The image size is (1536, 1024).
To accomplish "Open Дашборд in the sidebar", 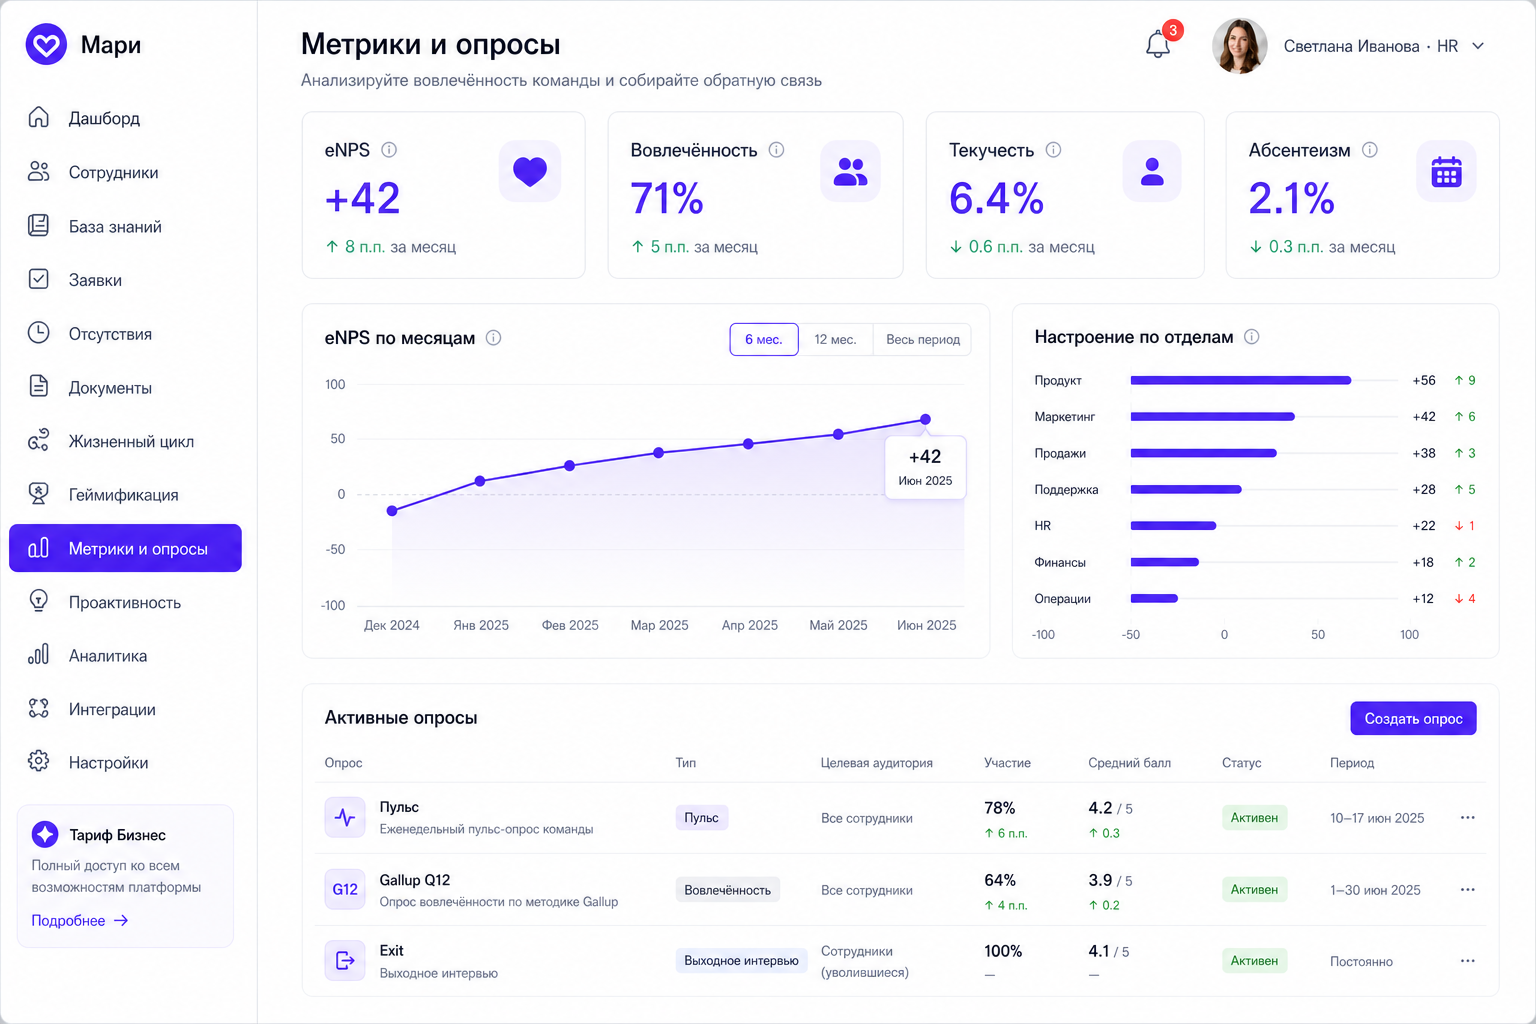I will (125, 118).
